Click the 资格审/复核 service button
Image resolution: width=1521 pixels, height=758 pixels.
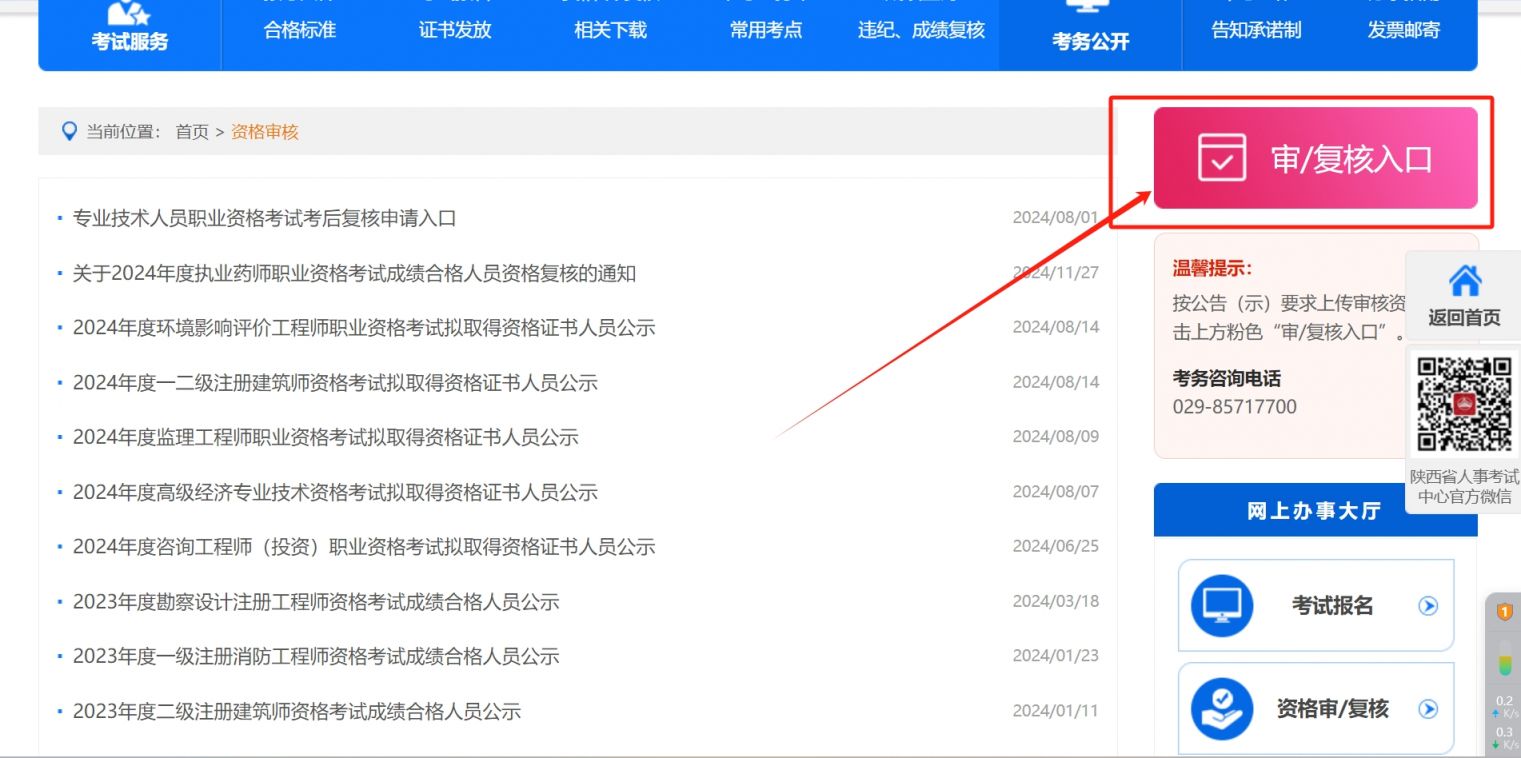(x=1315, y=709)
